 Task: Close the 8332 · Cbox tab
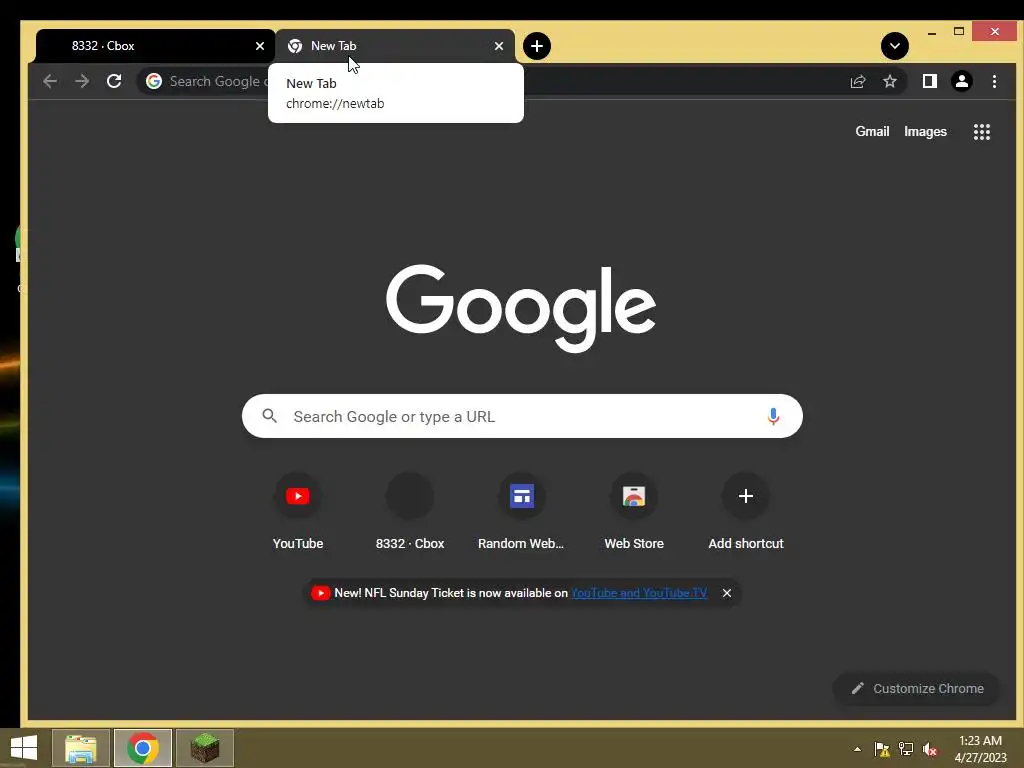(260, 46)
